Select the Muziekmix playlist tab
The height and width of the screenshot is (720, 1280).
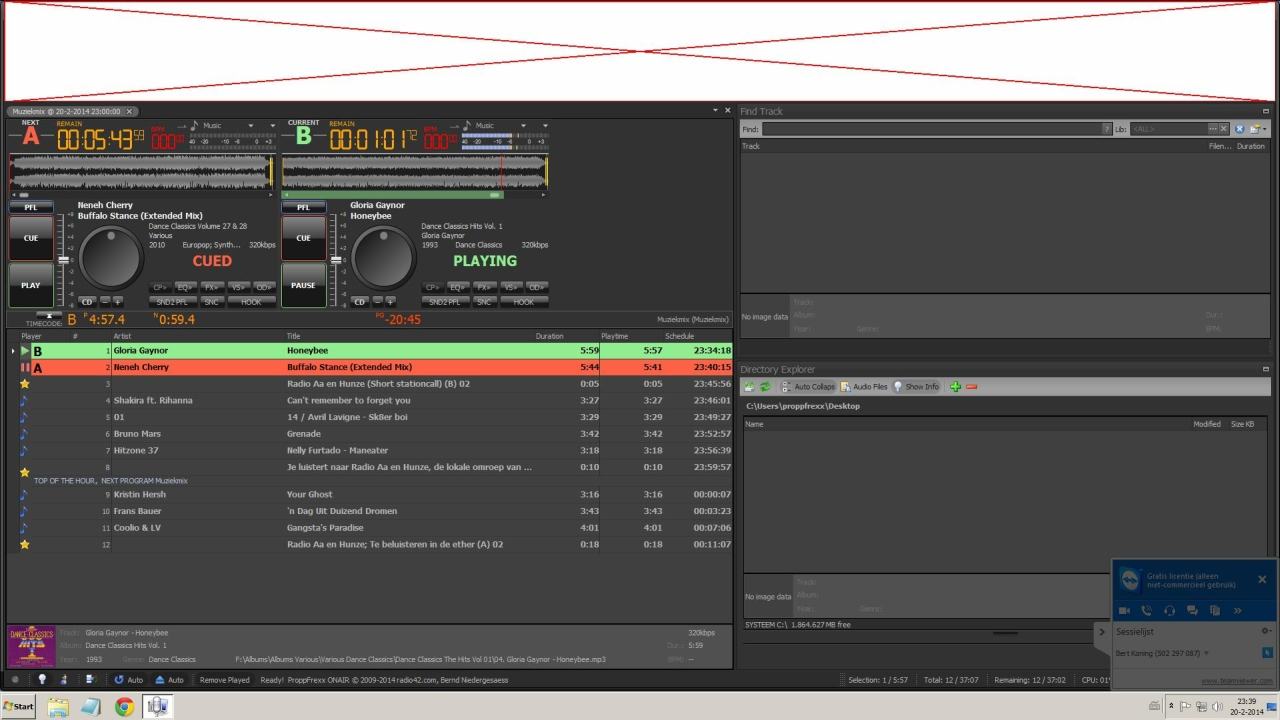tap(66, 111)
